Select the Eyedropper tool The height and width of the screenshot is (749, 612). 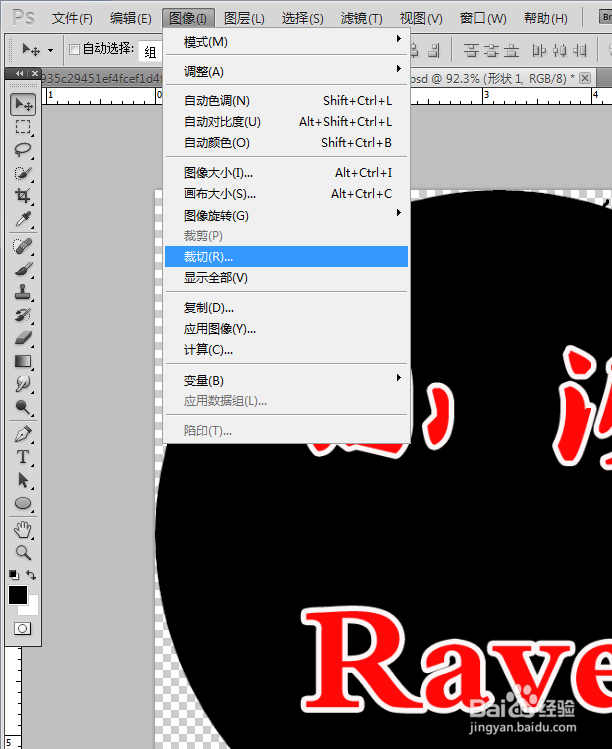pyautogui.click(x=23, y=219)
